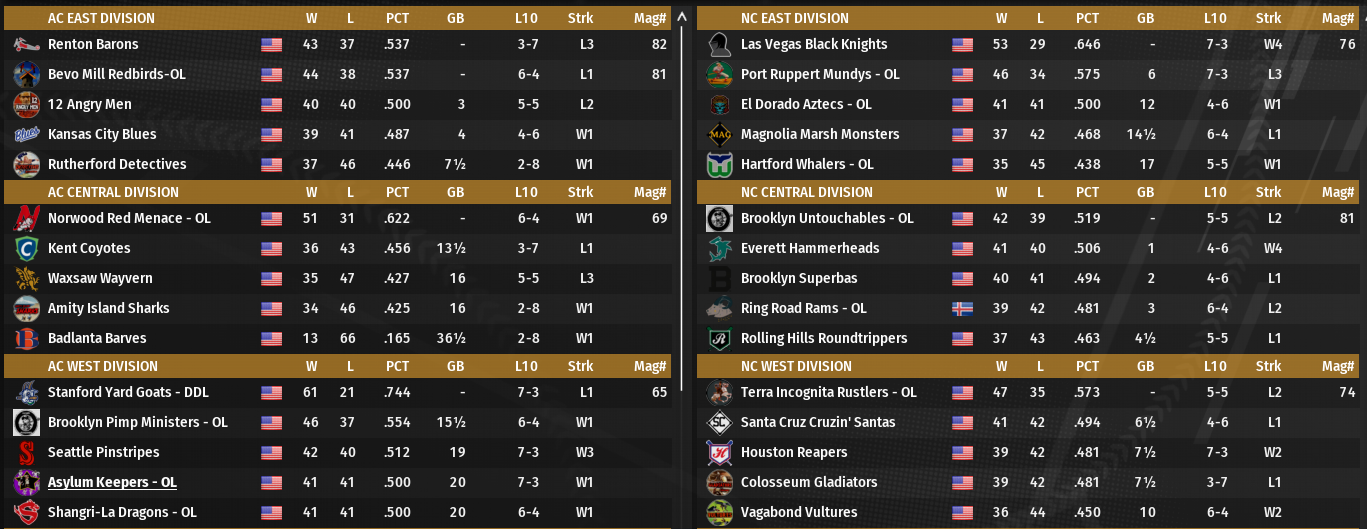The image size is (1367, 529).
Task: Click the Brooklyn Untouchables team logo
Action: [719, 218]
